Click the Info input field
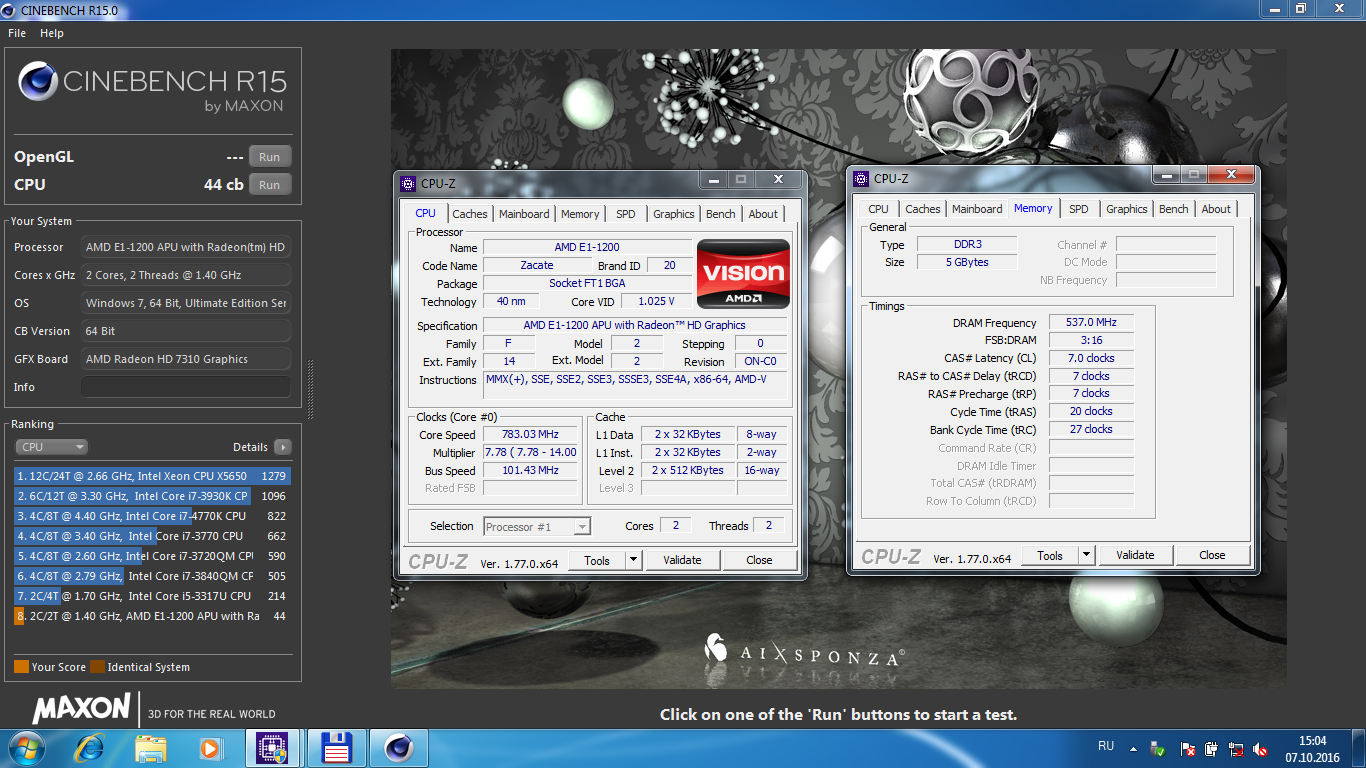The height and width of the screenshot is (768, 1366). pyautogui.click(x=186, y=387)
